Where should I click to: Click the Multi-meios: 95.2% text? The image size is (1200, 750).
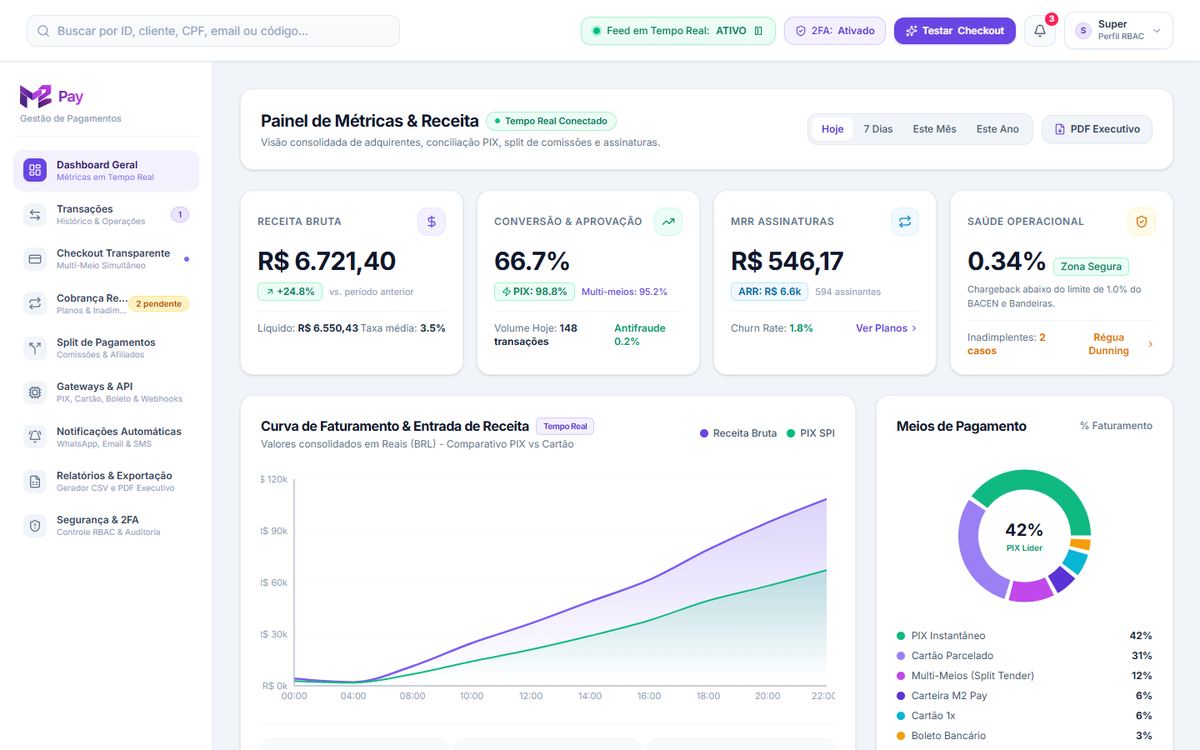(624, 292)
